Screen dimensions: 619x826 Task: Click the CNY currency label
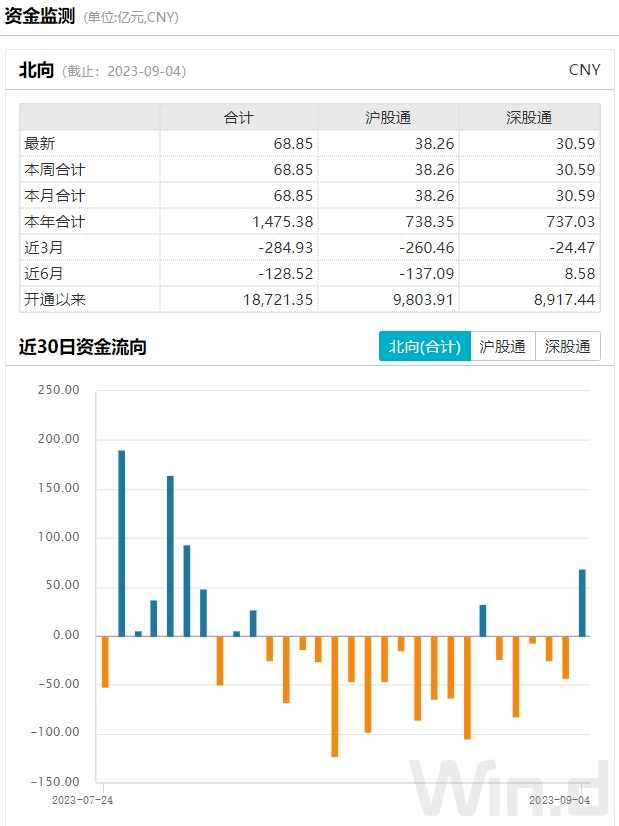click(584, 70)
